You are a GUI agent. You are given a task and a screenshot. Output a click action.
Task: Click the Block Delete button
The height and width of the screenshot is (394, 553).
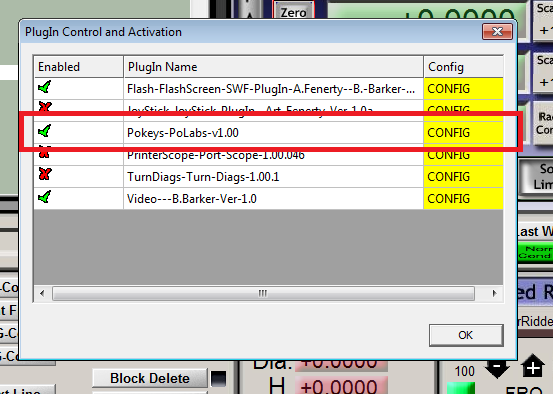[x=150, y=378]
